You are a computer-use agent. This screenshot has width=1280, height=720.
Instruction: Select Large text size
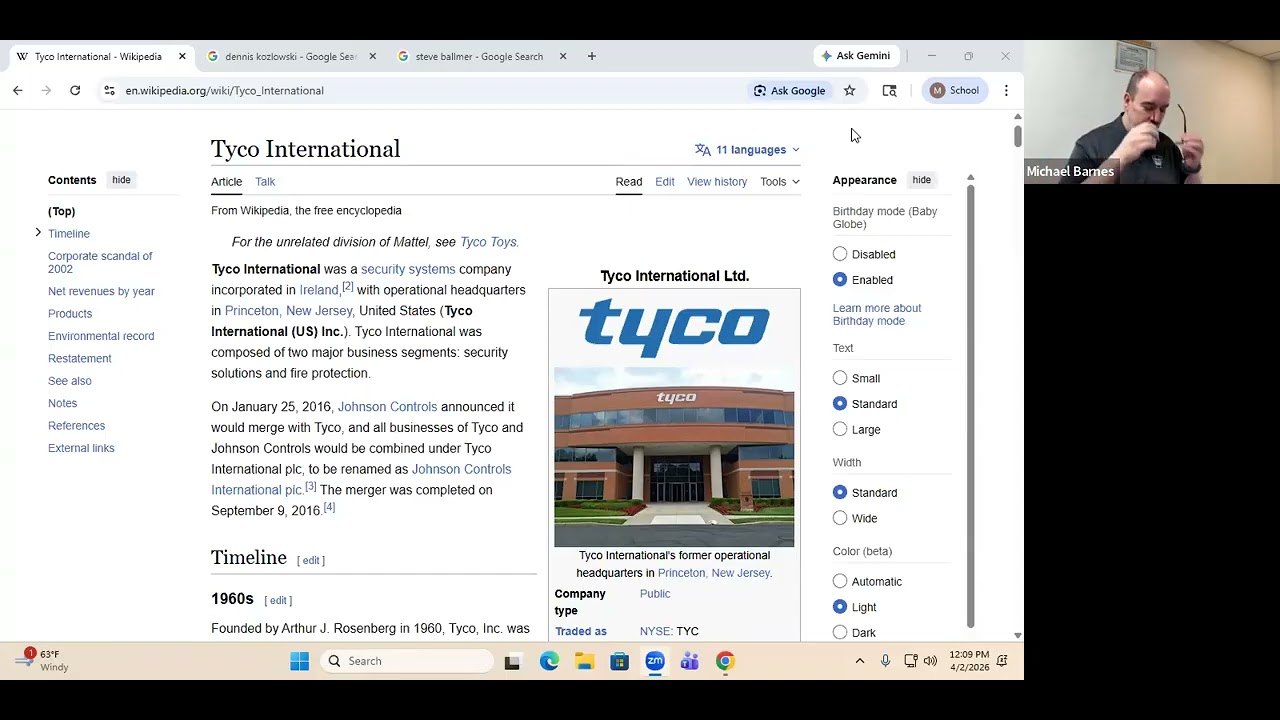pos(840,429)
